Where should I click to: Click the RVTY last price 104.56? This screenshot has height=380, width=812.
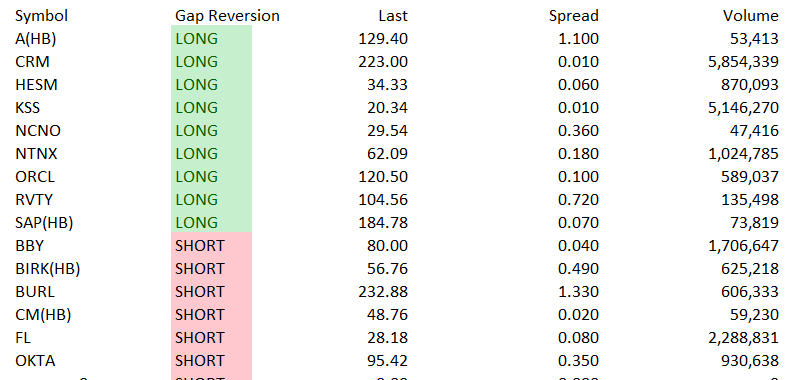[383, 199]
